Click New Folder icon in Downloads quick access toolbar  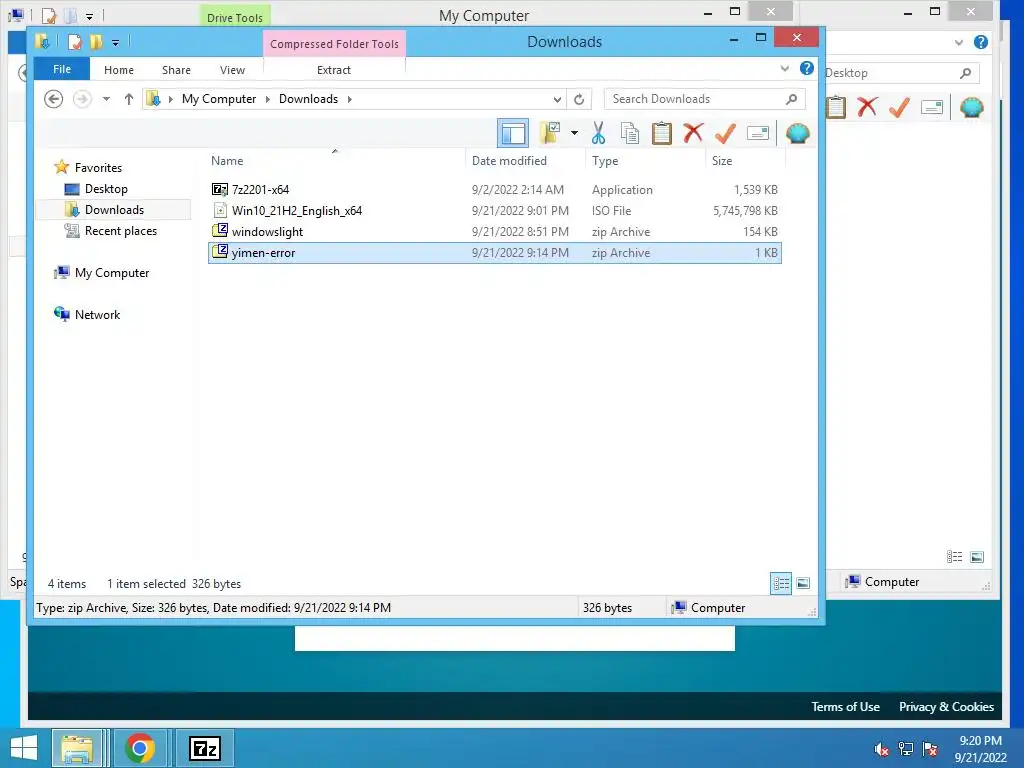[x=97, y=42]
